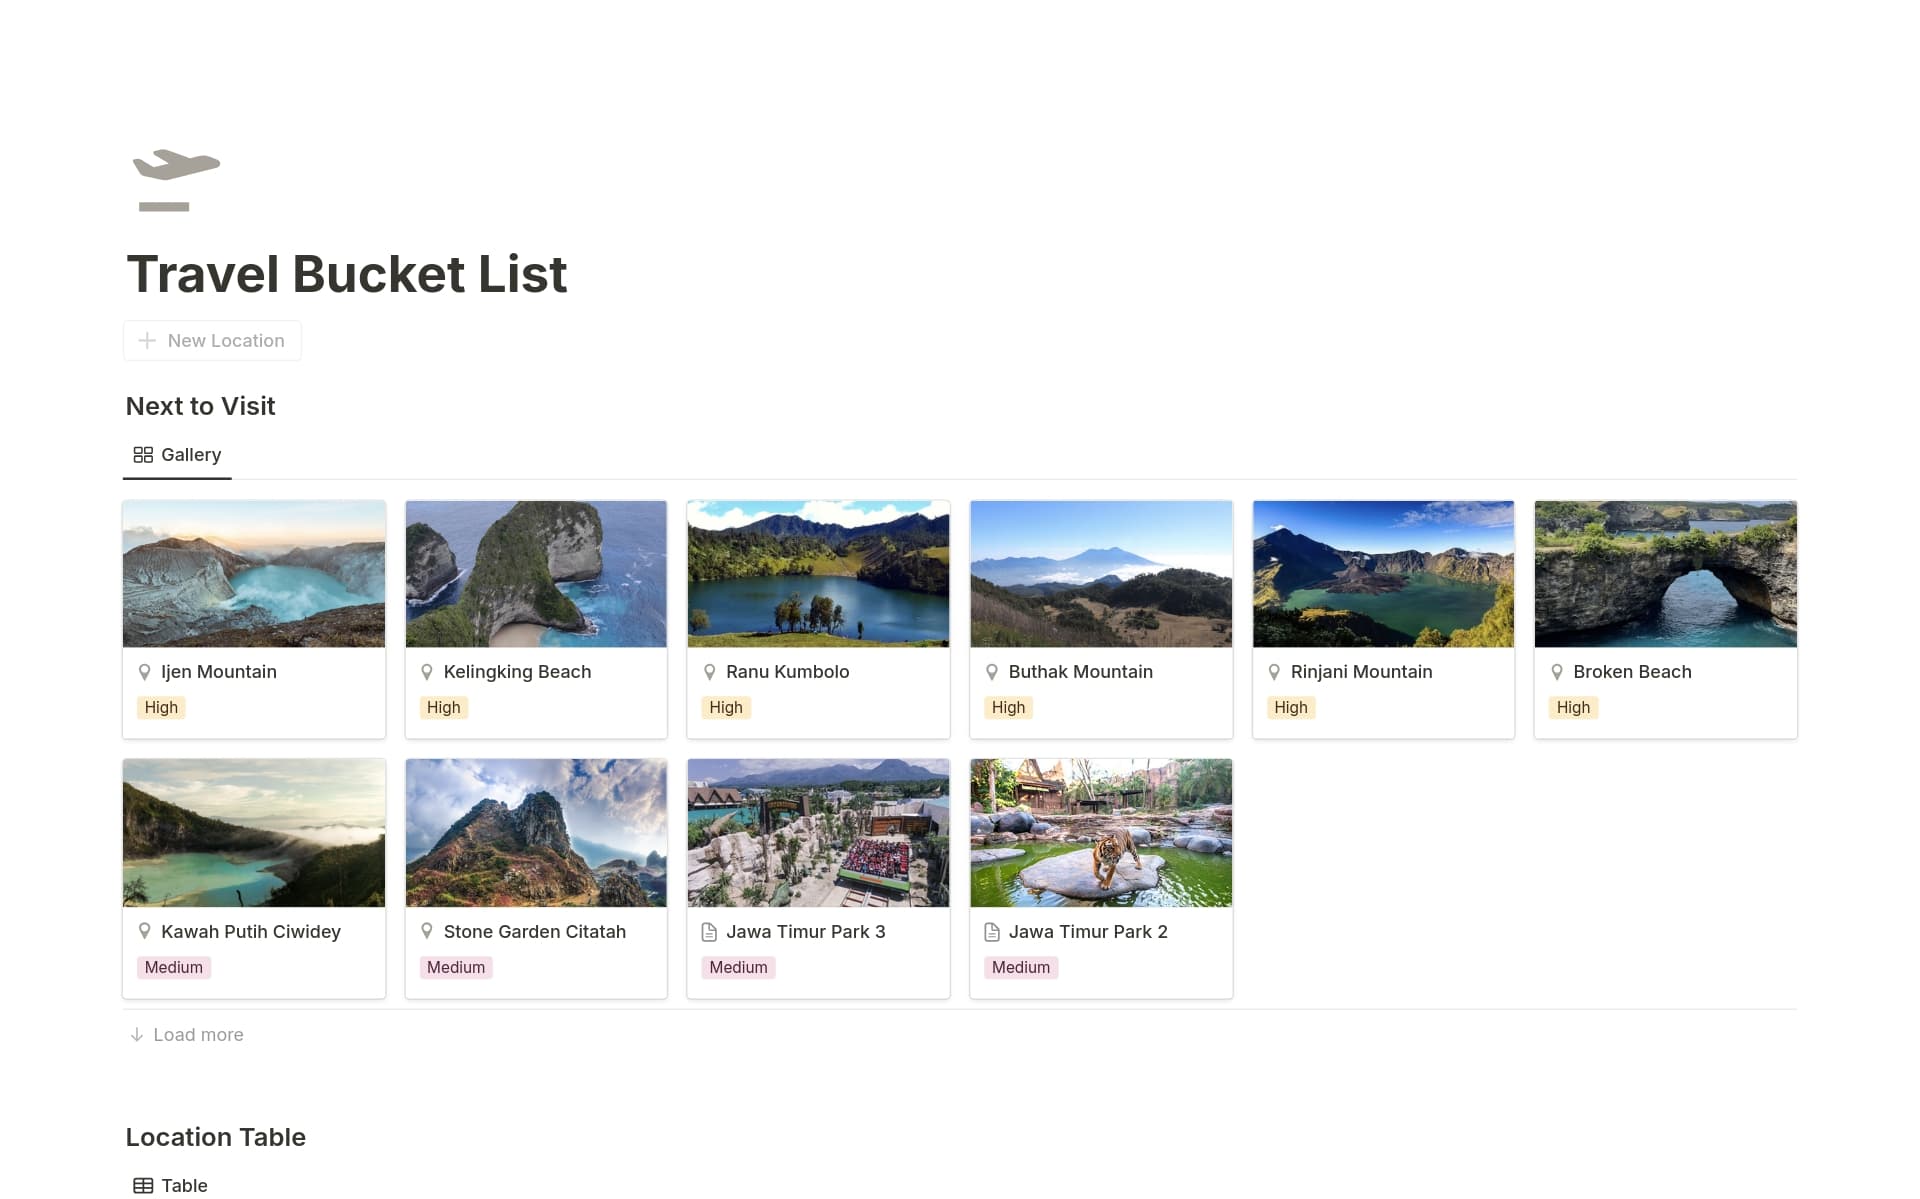The image size is (1920, 1199).
Task: Click the page document icon on Jawa Timur Park 3
Action: point(710,931)
